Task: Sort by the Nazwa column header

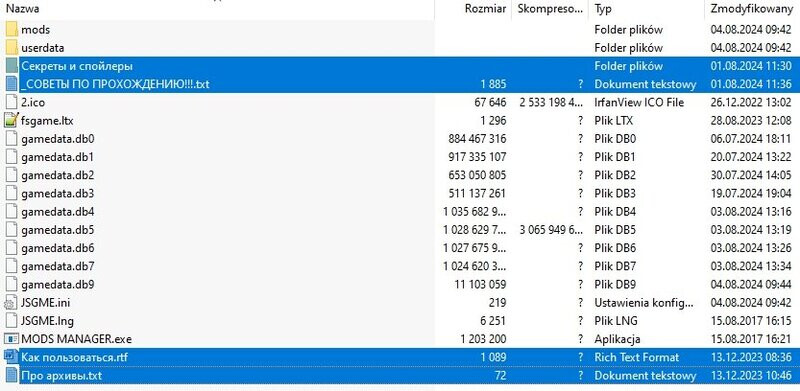Action: click(22, 9)
